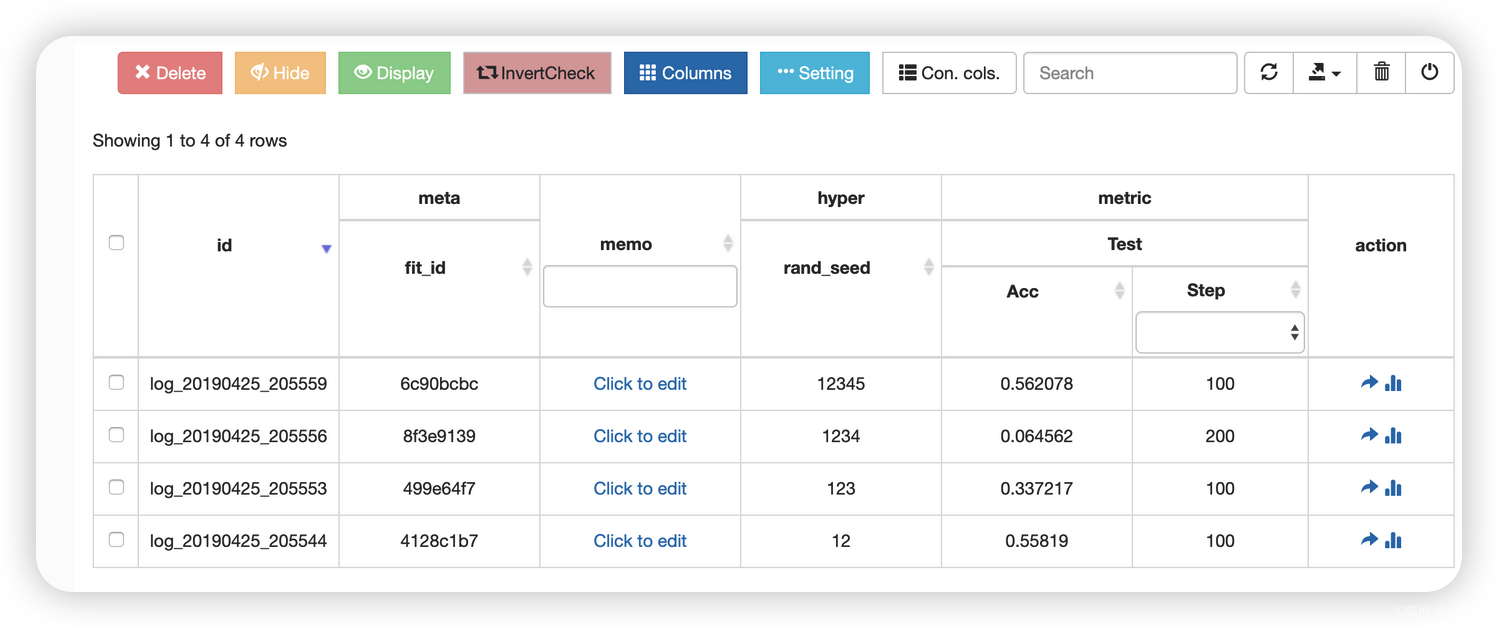This screenshot has width=1498, height=628.
Task: Open the Step filter select box
Action: coord(1220,332)
